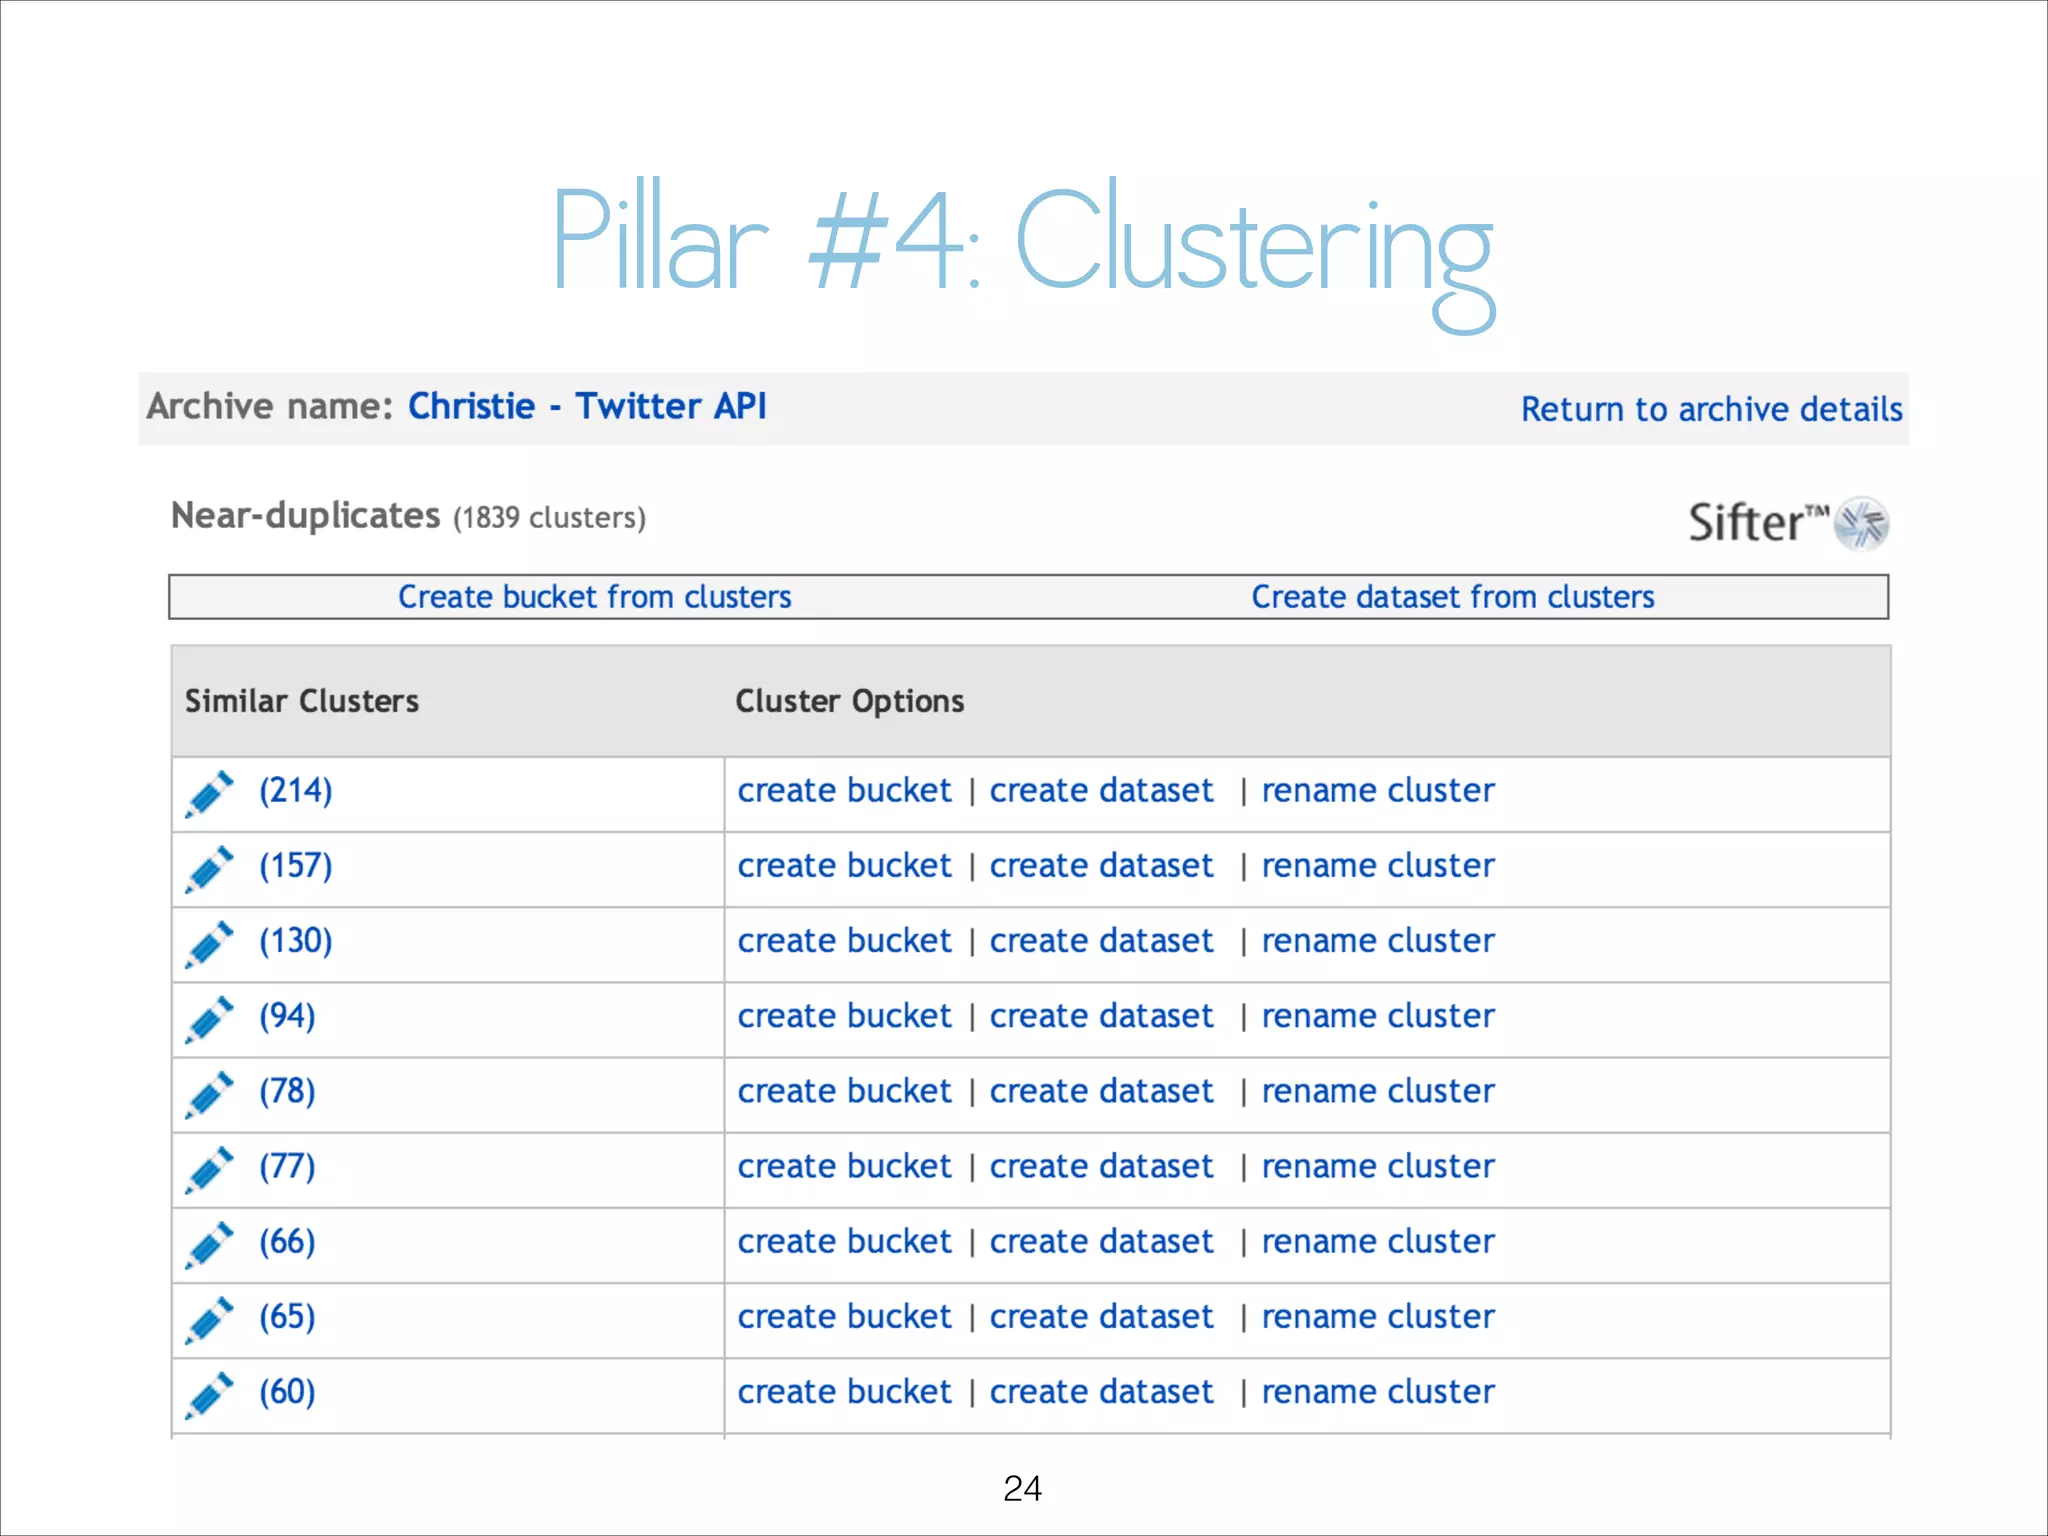This screenshot has height=1536, width=2048.
Task: Click the Archive name: label
Action: click(x=270, y=406)
